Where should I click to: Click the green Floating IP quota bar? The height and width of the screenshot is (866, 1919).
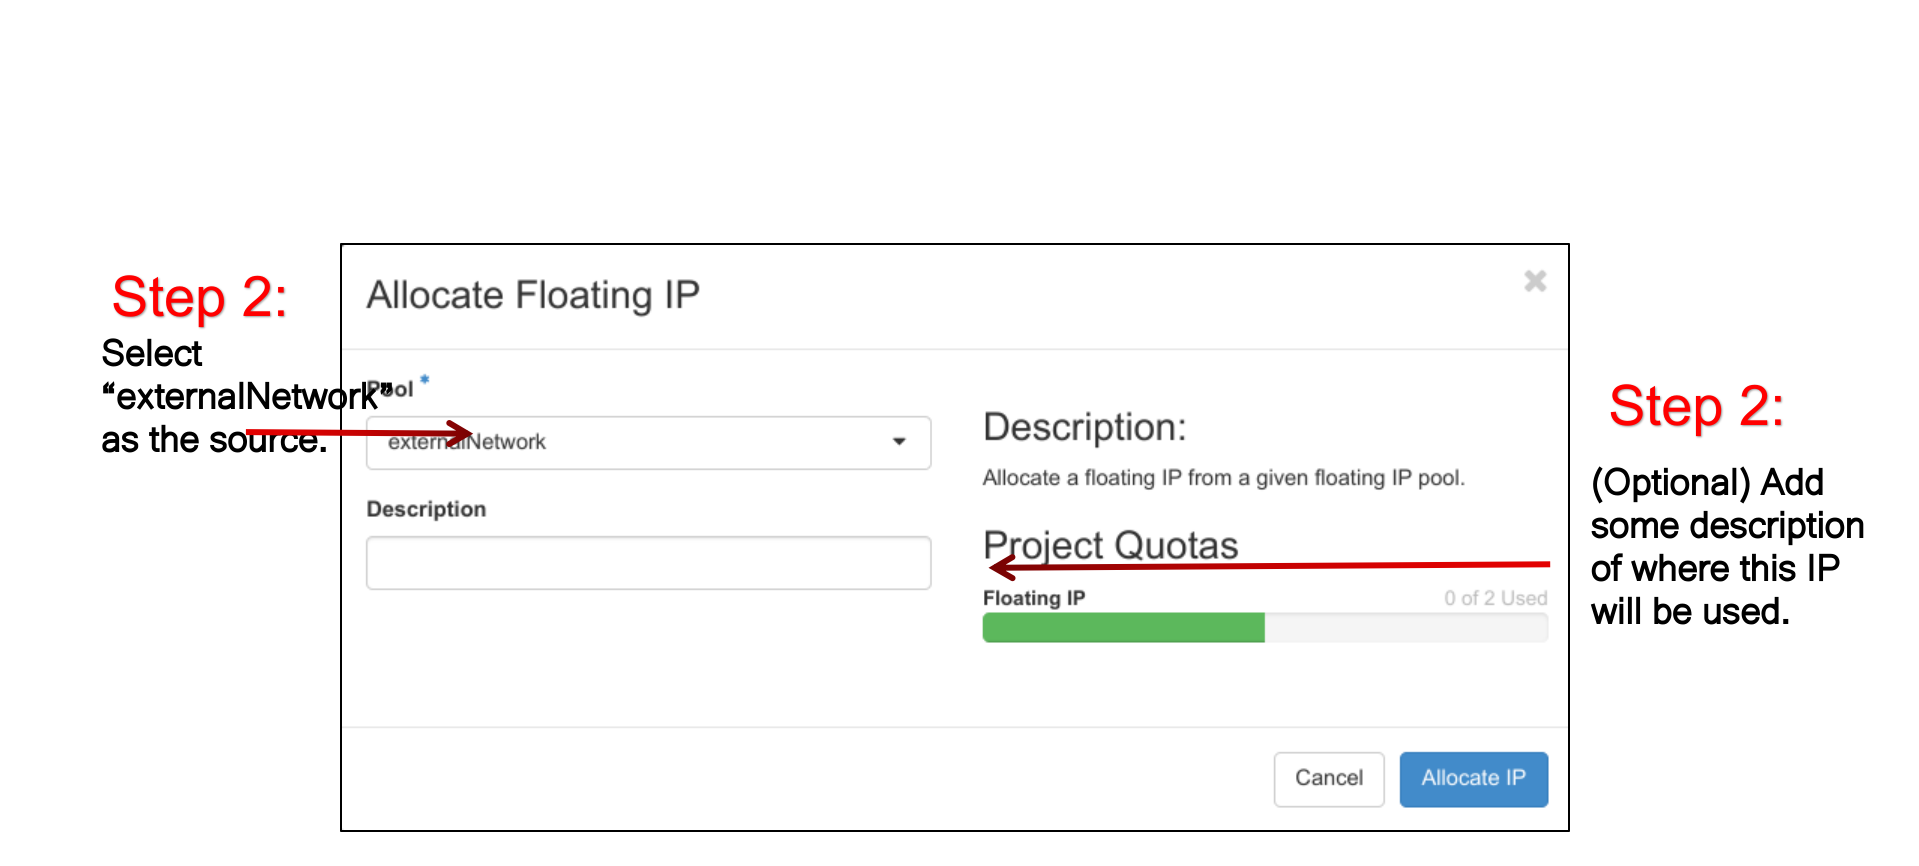(x=1124, y=628)
